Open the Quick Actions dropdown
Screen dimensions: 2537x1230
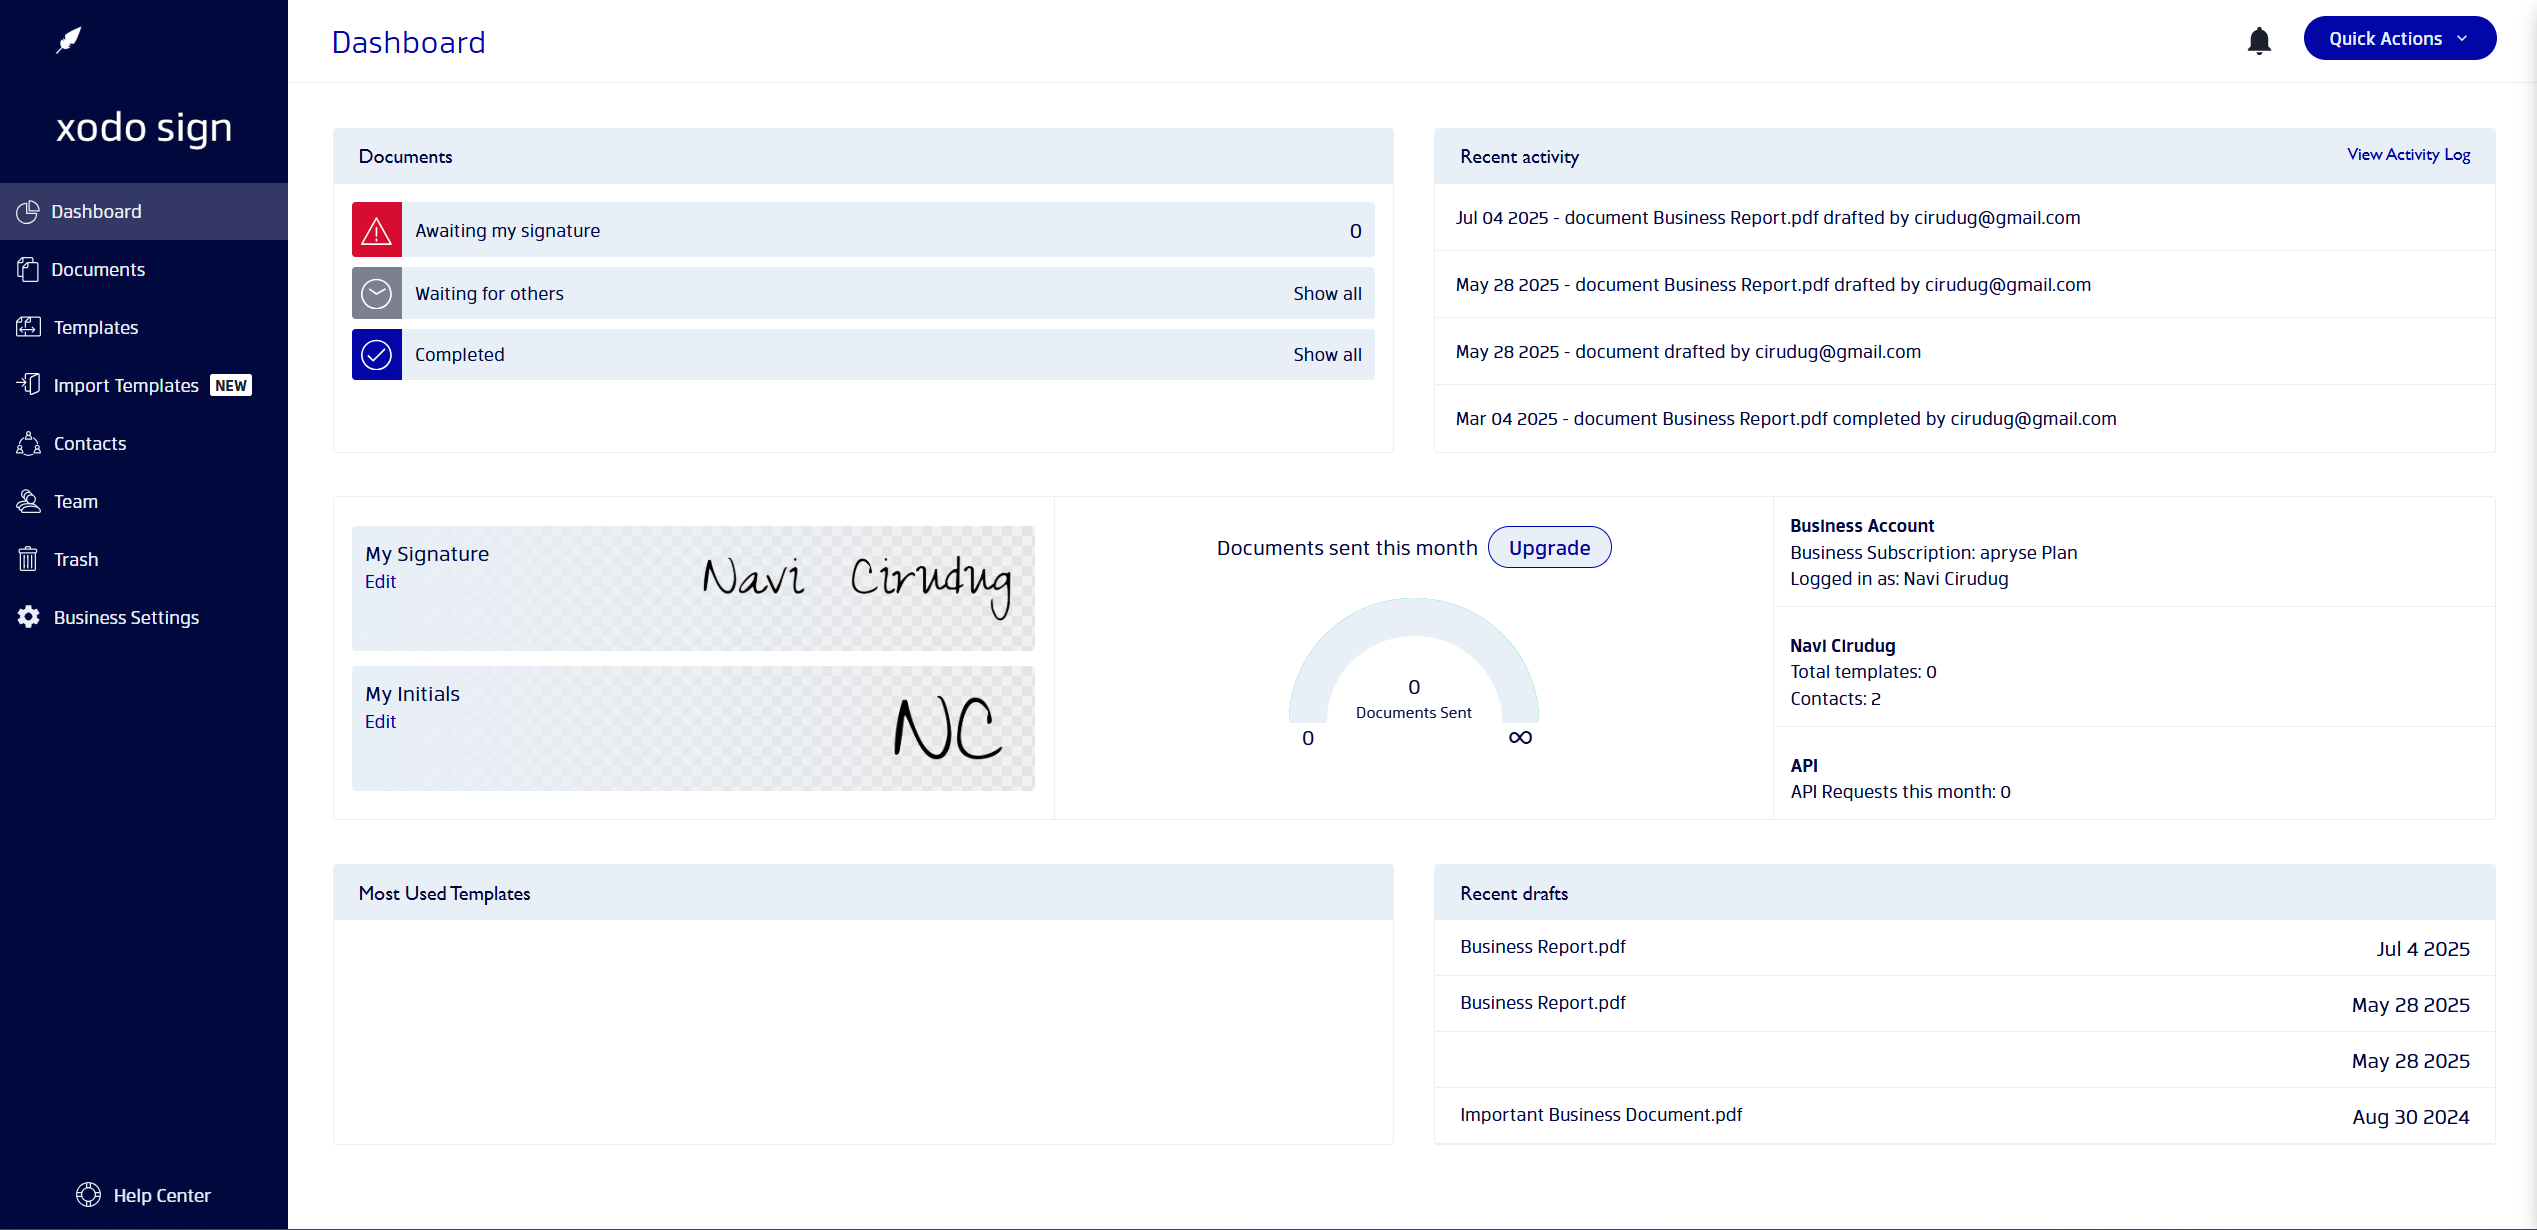pos(2399,39)
